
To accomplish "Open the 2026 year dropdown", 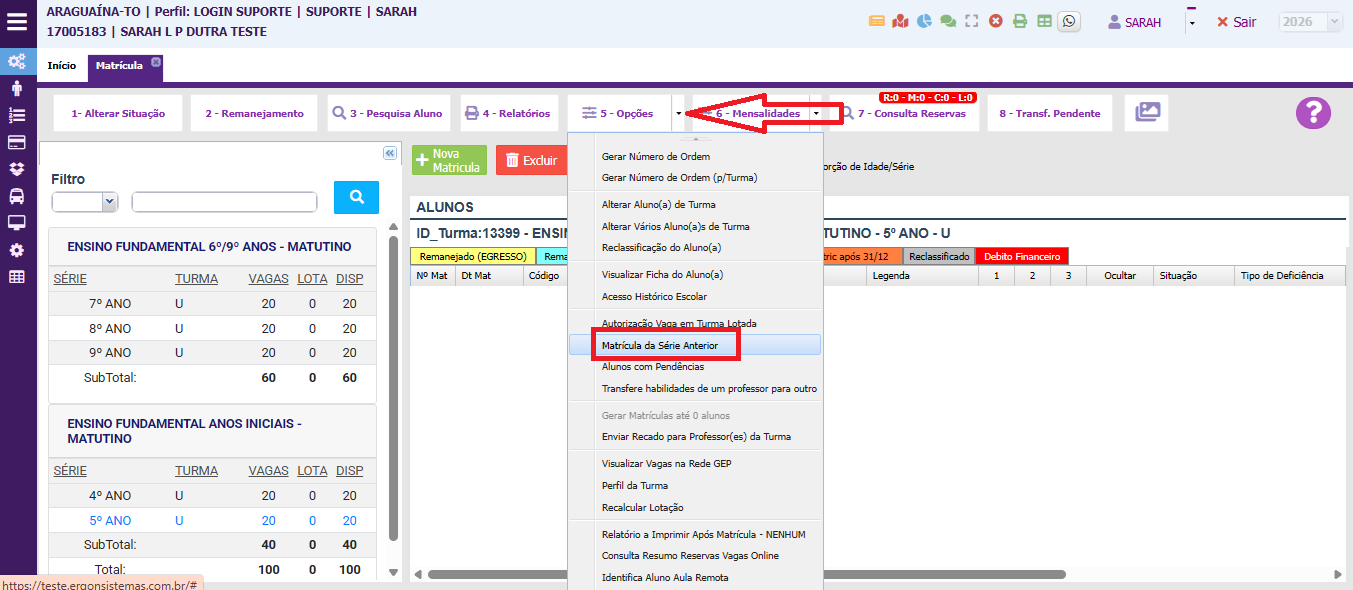I will tap(1310, 22).
